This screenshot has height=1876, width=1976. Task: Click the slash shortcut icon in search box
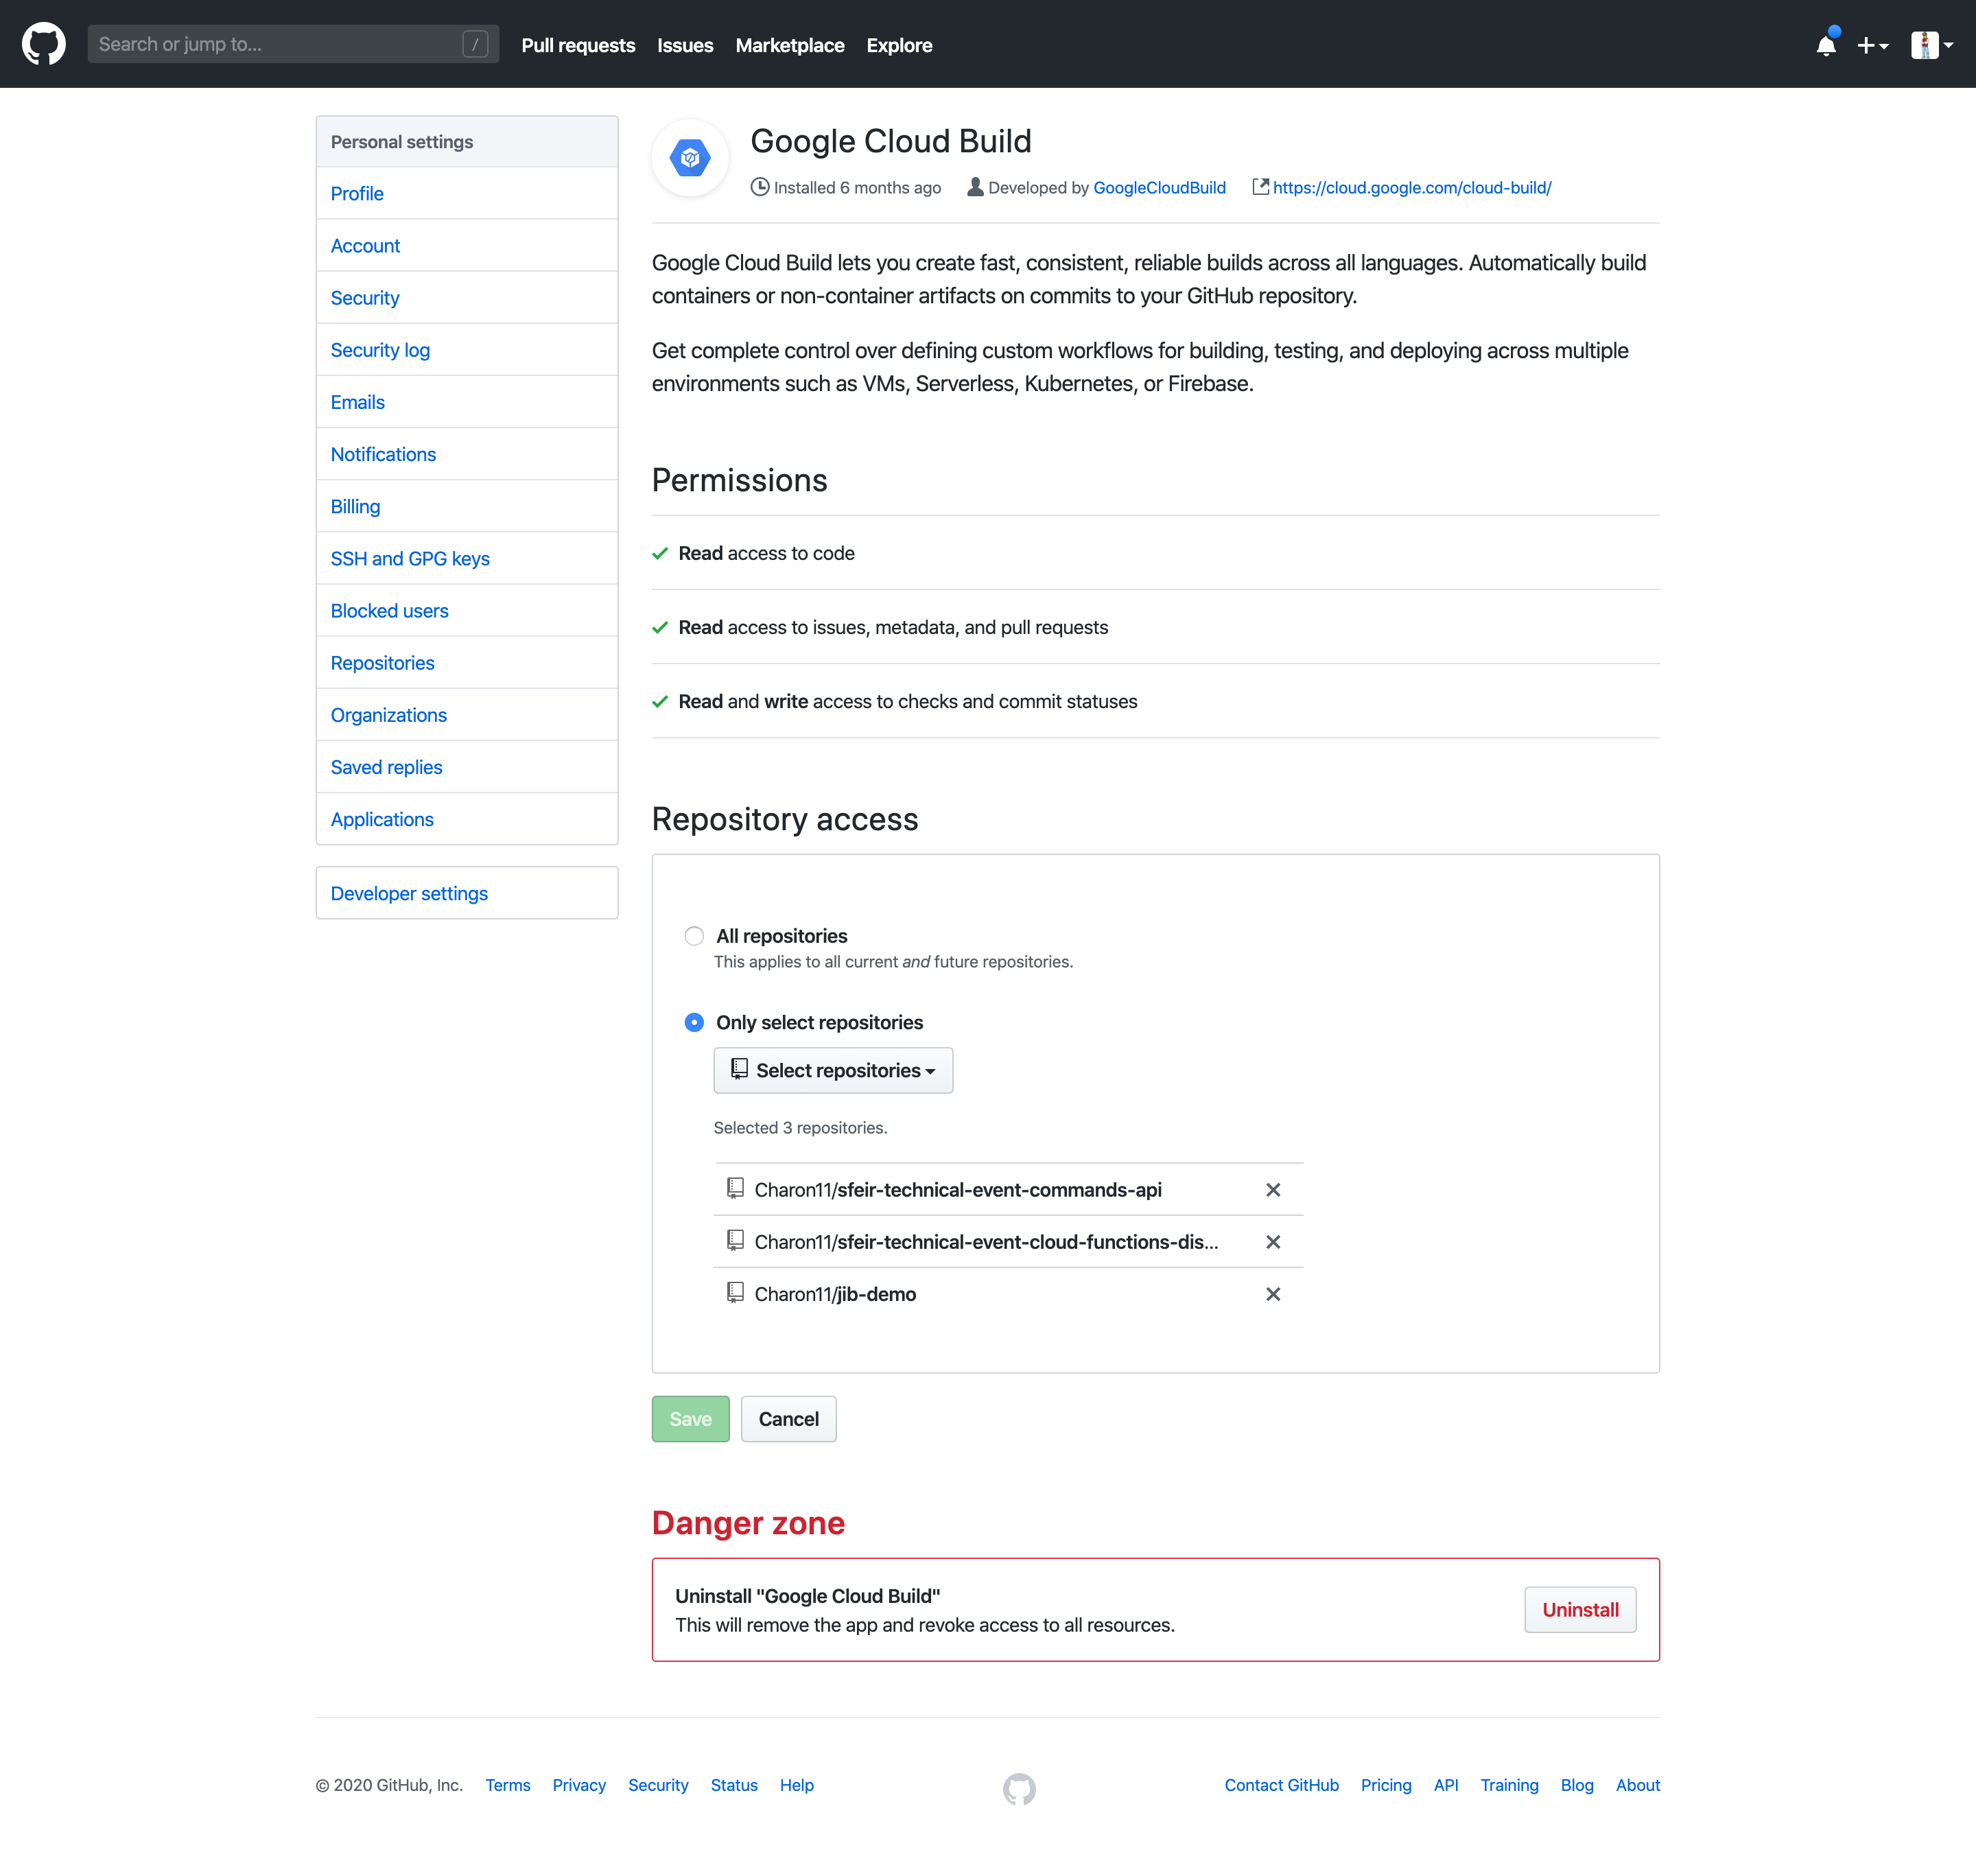pyautogui.click(x=475, y=44)
